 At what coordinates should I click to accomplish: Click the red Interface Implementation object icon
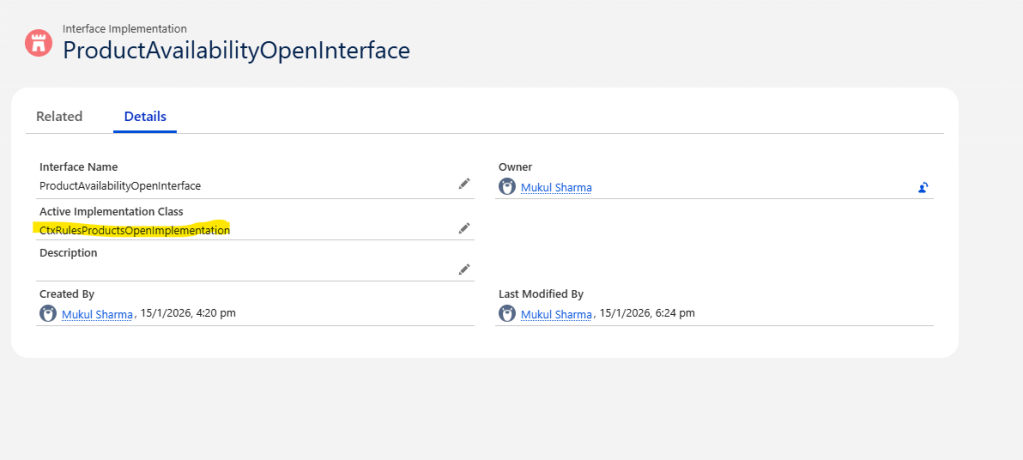tap(39, 42)
